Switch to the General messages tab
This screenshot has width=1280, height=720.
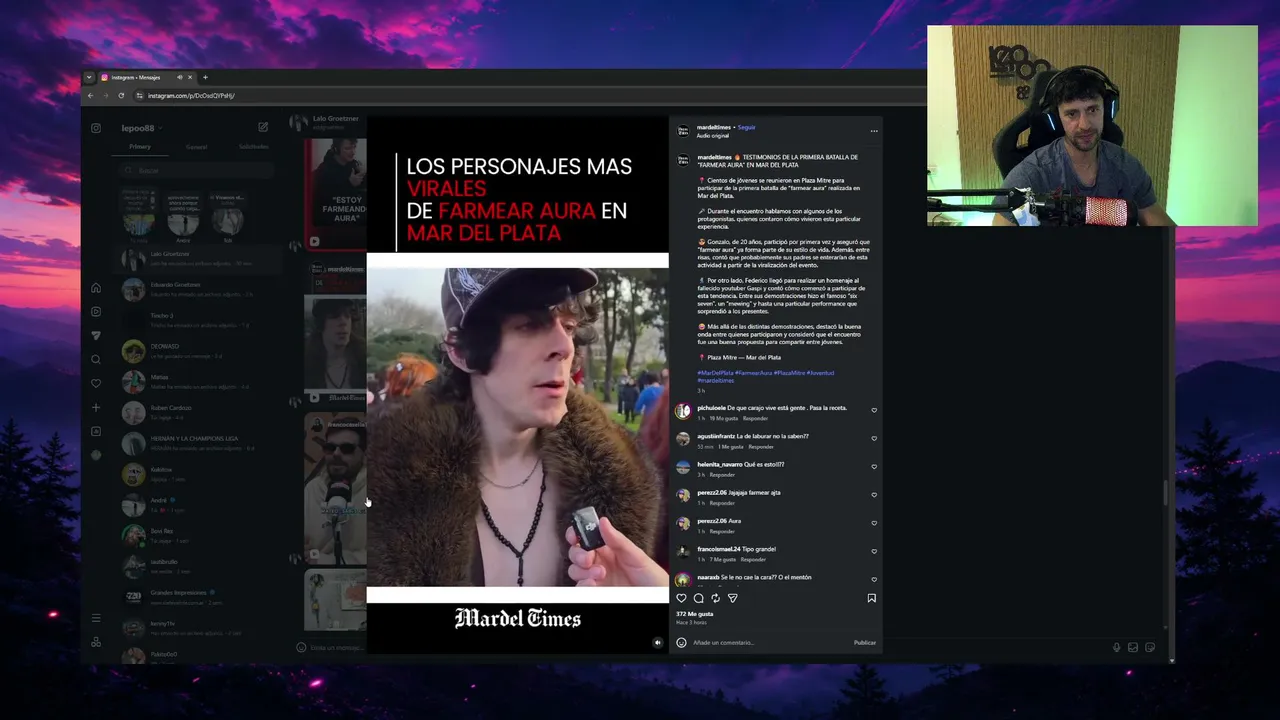coord(196,147)
